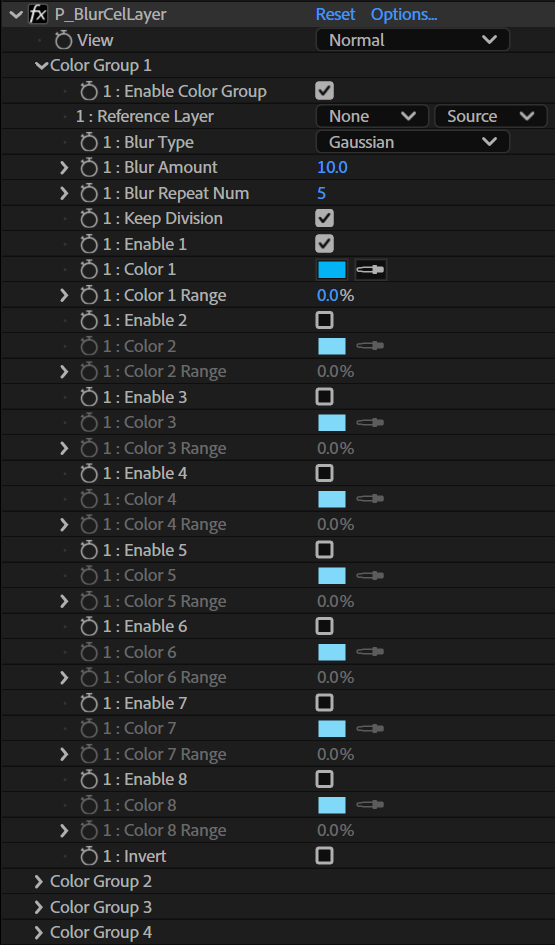Click the stopwatch next to 1 : Blur Type
The image size is (555, 945).
click(89, 142)
